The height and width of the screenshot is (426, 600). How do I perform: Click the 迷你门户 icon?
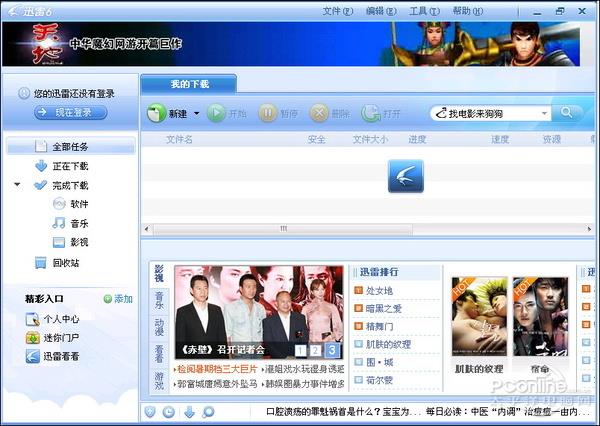click(33, 338)
